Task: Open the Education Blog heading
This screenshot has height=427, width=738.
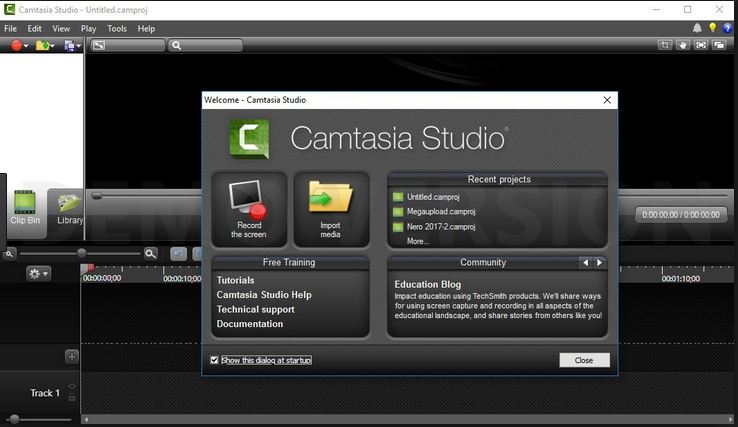Action: tap(428, 284)
